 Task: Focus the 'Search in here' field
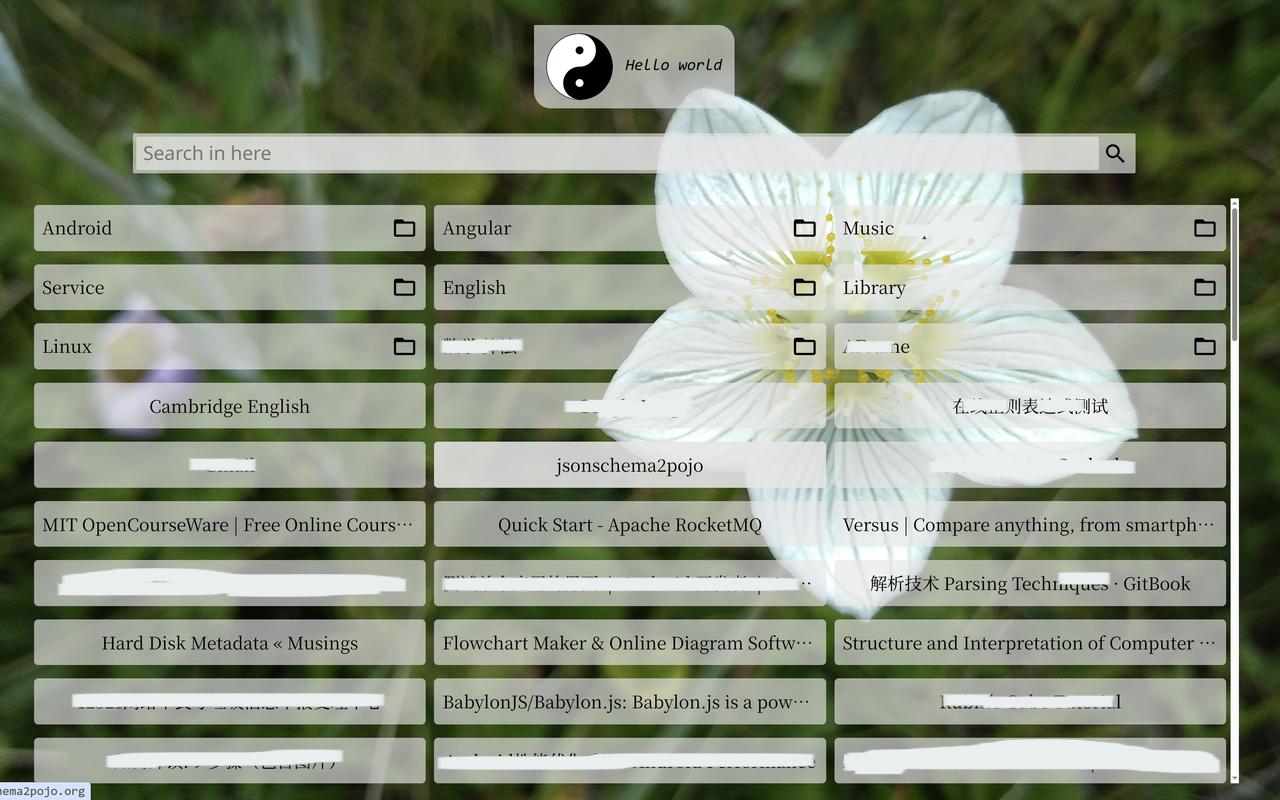[617, 153]
